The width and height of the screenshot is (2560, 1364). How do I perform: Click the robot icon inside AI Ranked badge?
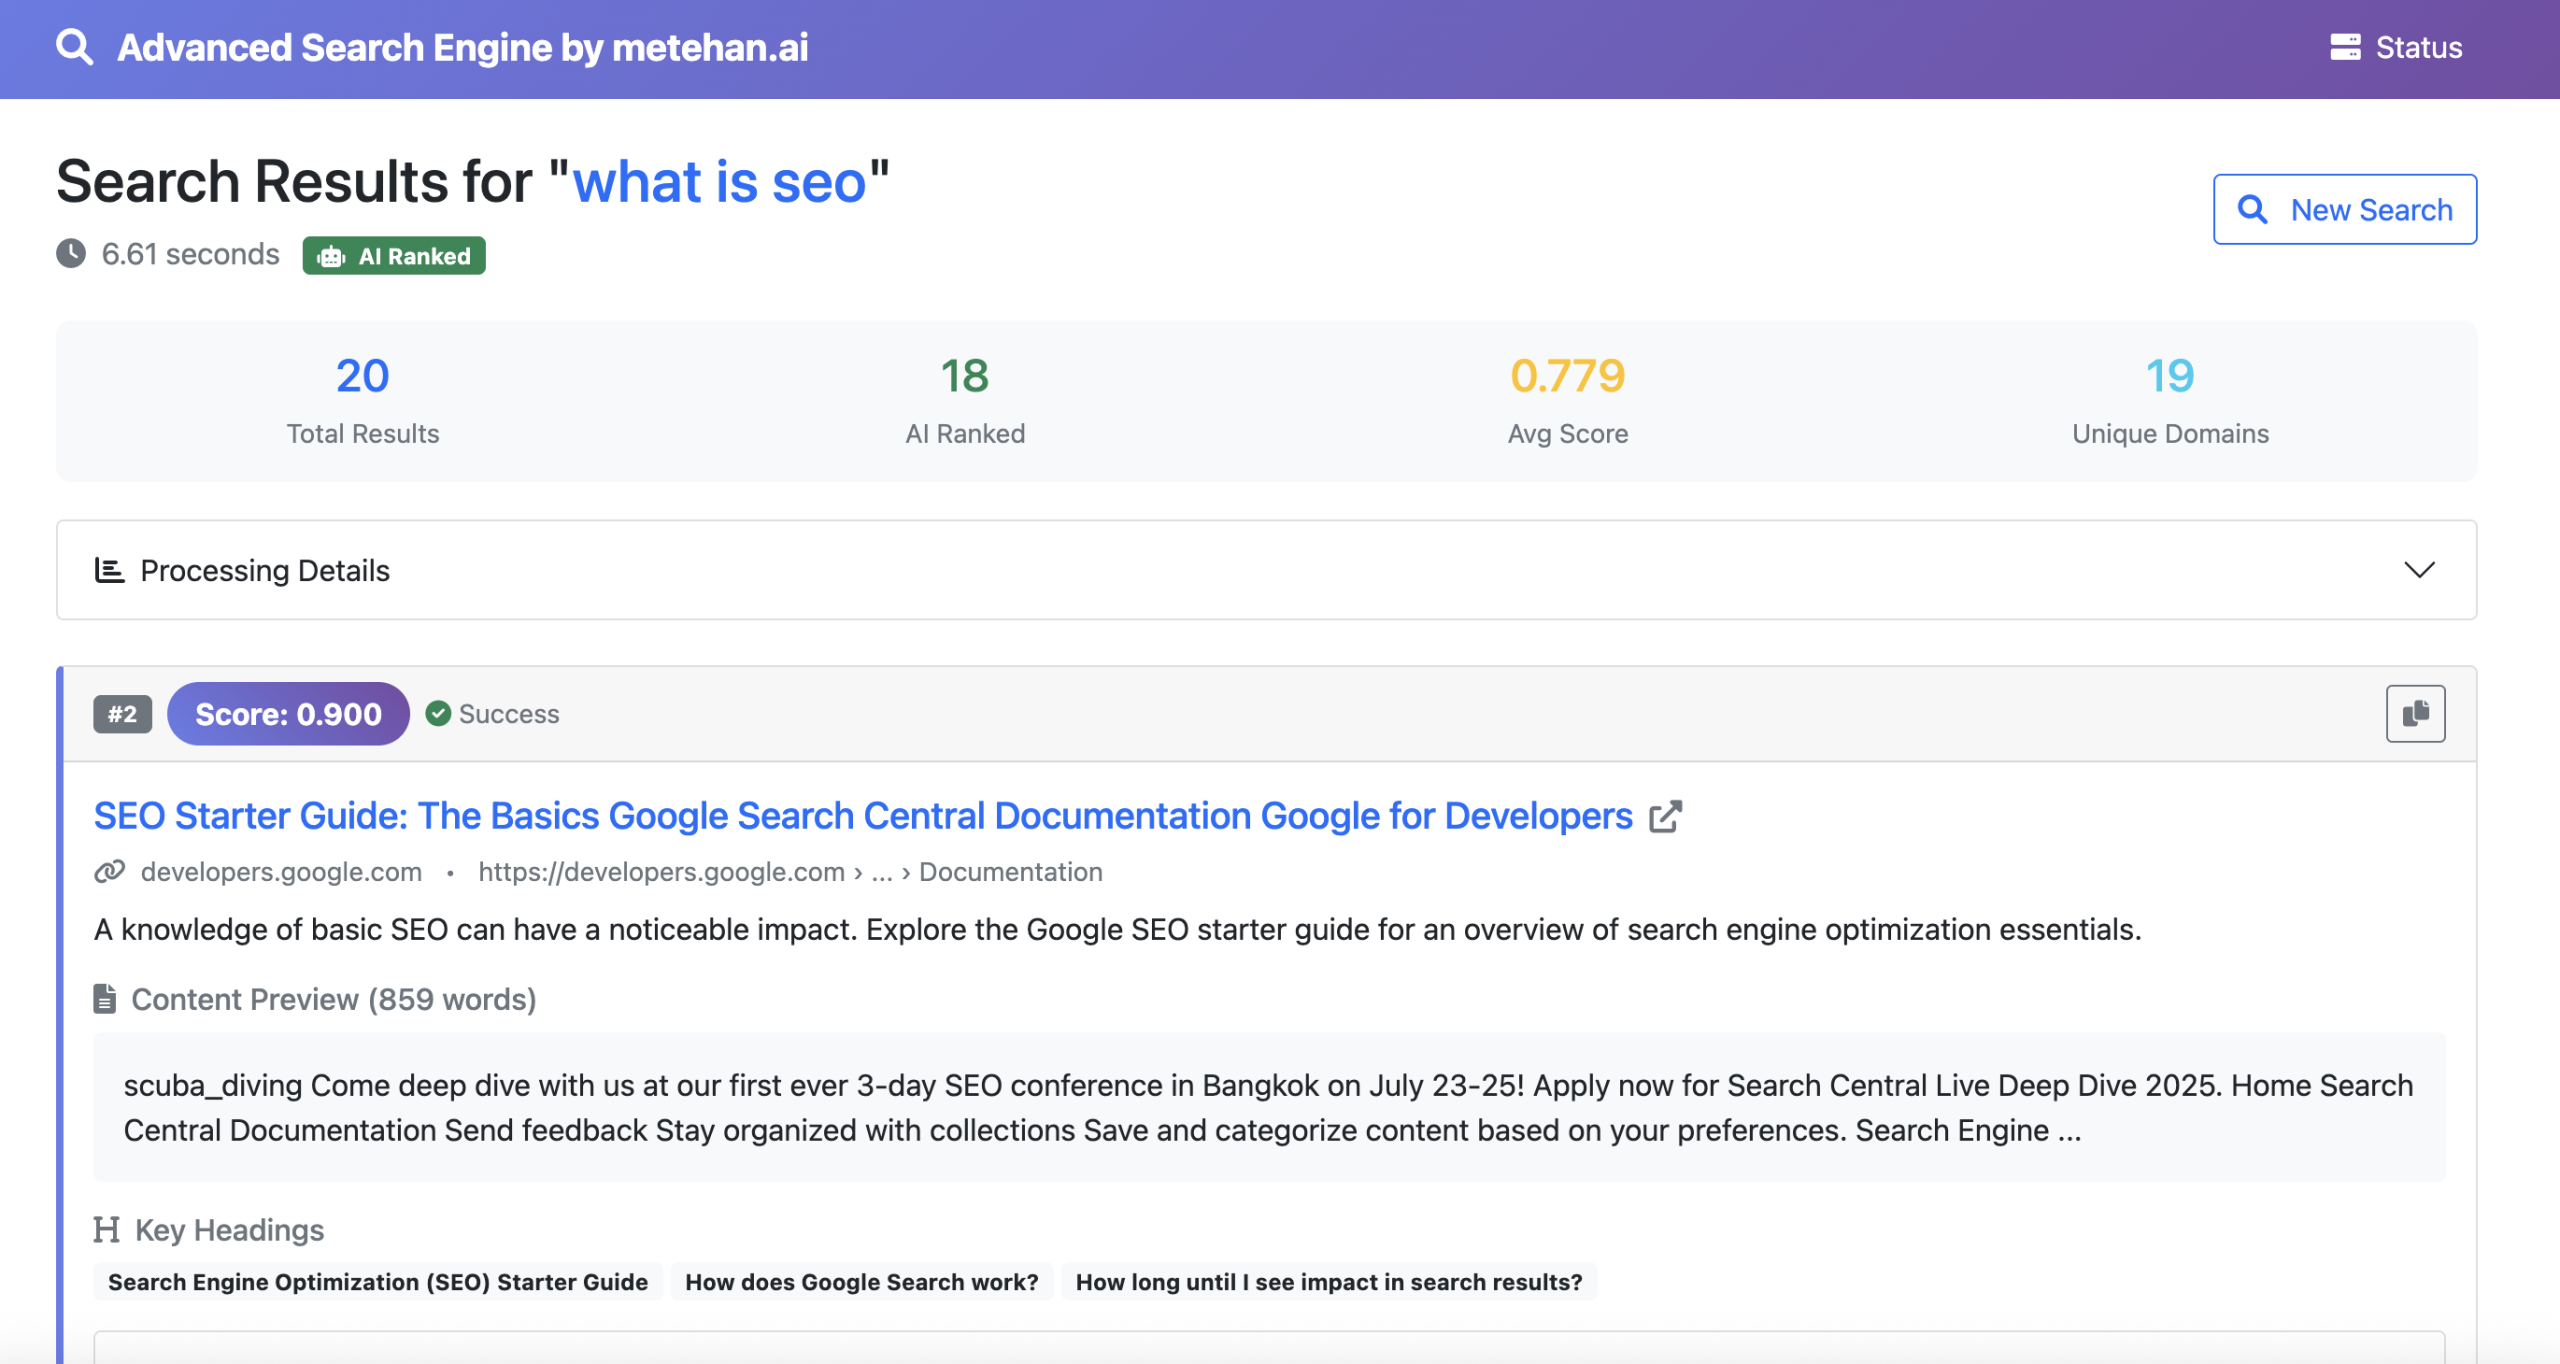(x=332, y=256)
